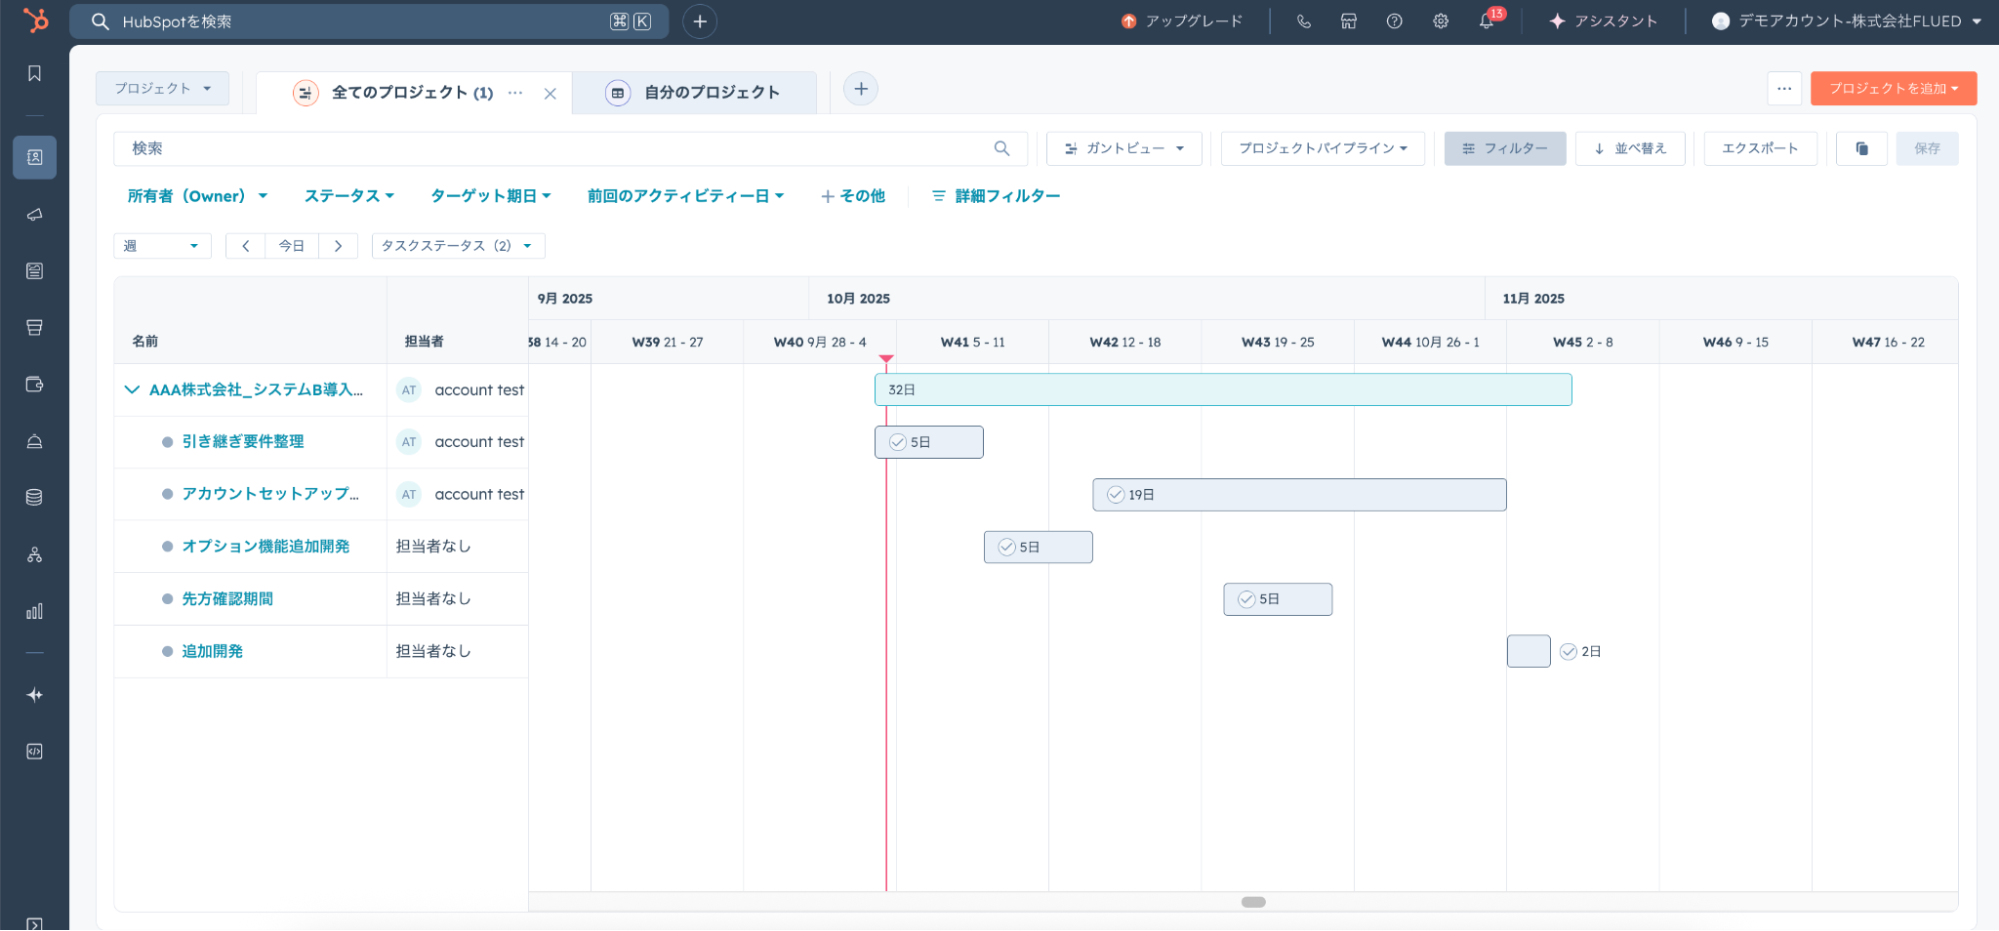Toggle completion check on 引き継ぎ要件整理 bar

coord(898,442)
